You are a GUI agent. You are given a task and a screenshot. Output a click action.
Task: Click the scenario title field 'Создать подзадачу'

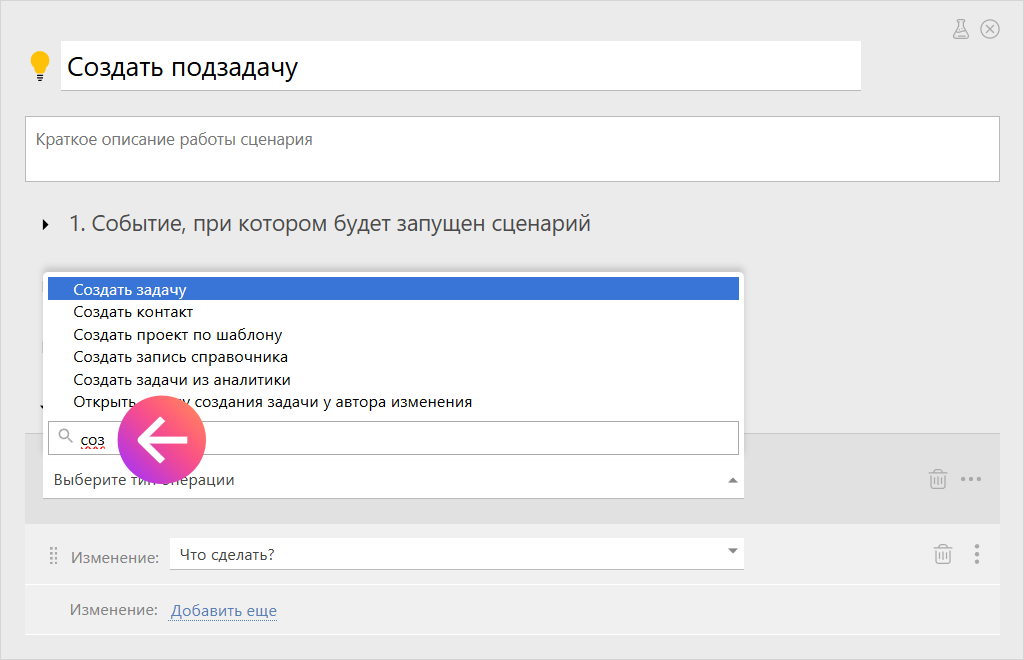click(460, 67)
